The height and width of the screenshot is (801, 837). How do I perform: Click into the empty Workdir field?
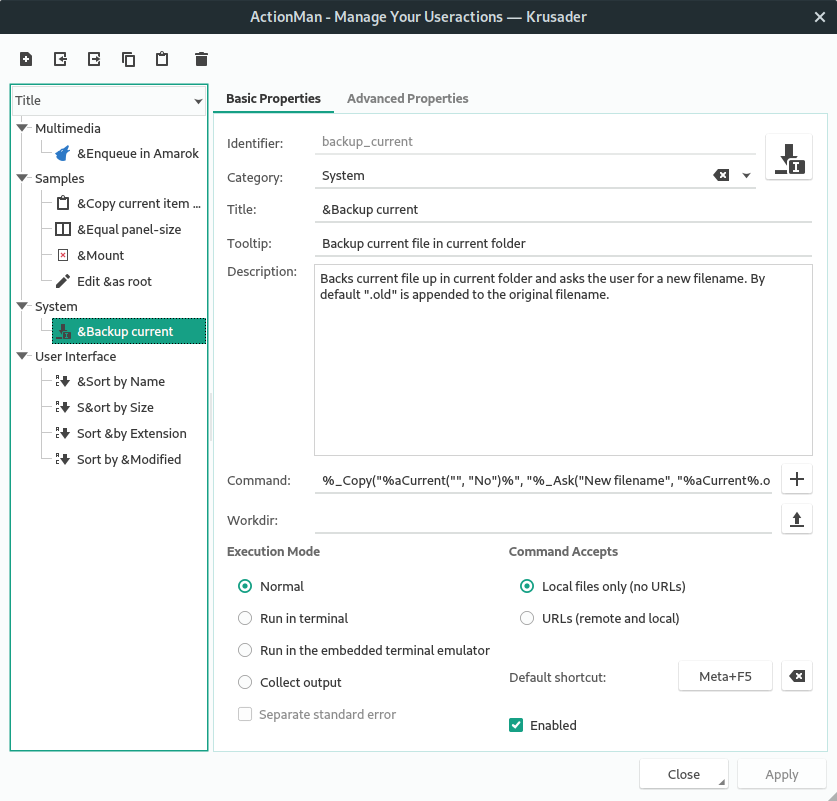[x=543, y=520]
